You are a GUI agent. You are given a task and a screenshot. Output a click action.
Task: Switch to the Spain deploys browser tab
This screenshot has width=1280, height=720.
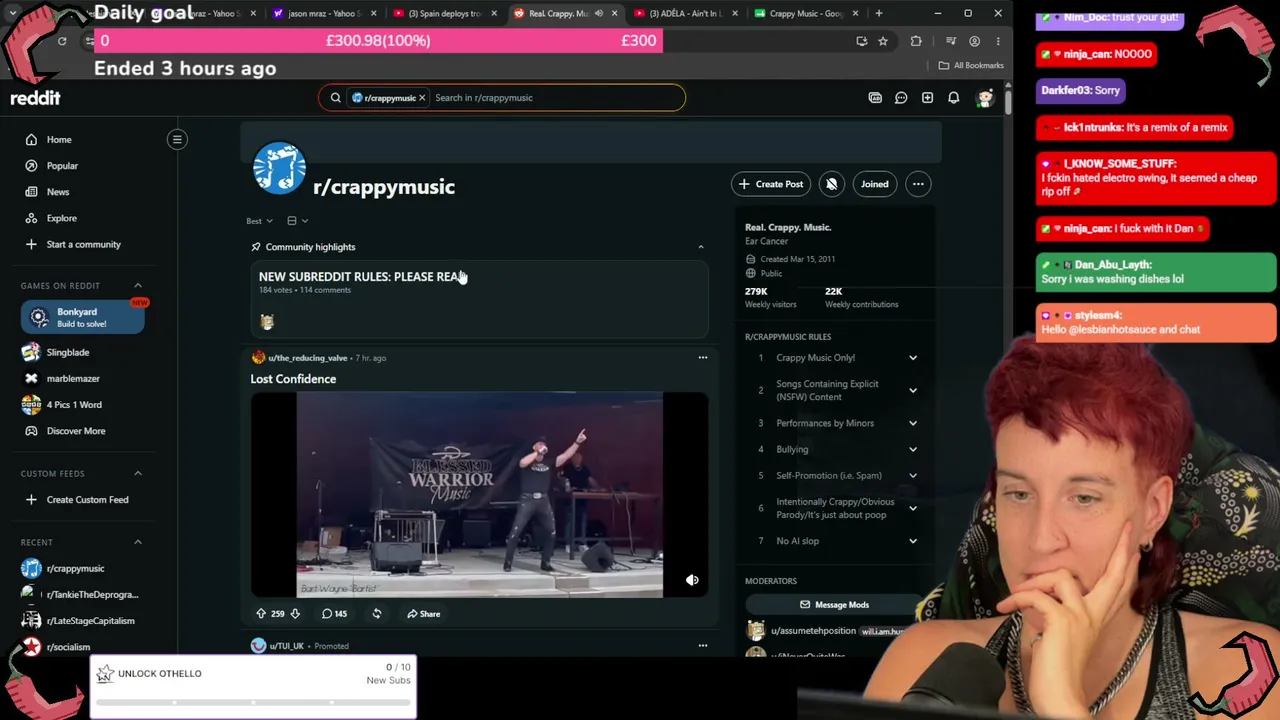(x=444, y=13)
